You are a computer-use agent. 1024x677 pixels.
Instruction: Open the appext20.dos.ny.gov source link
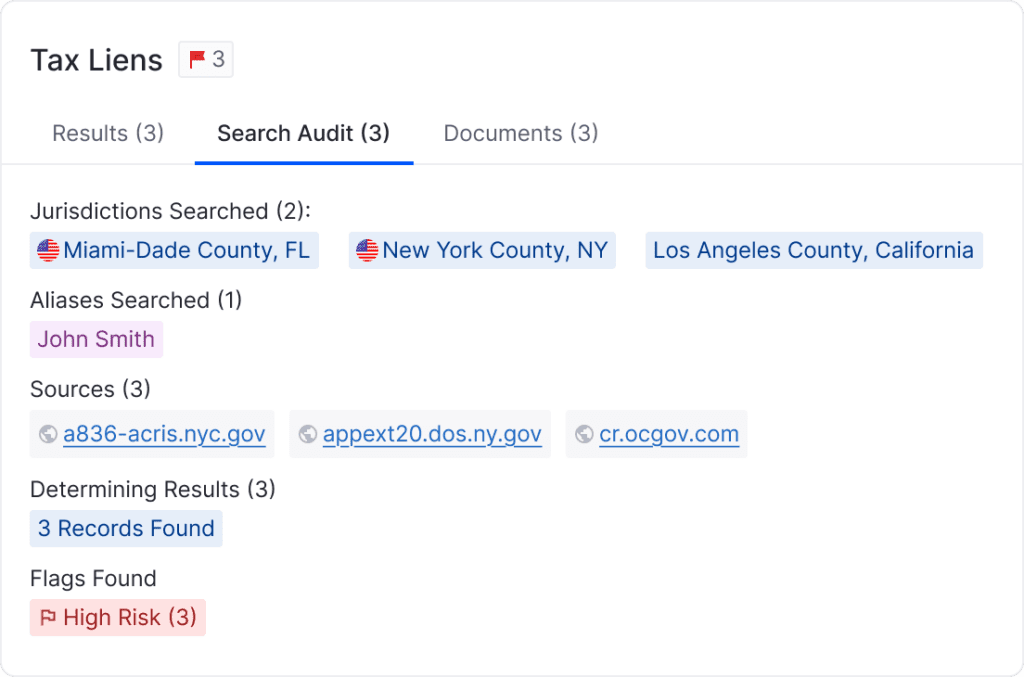click(432, 434)
